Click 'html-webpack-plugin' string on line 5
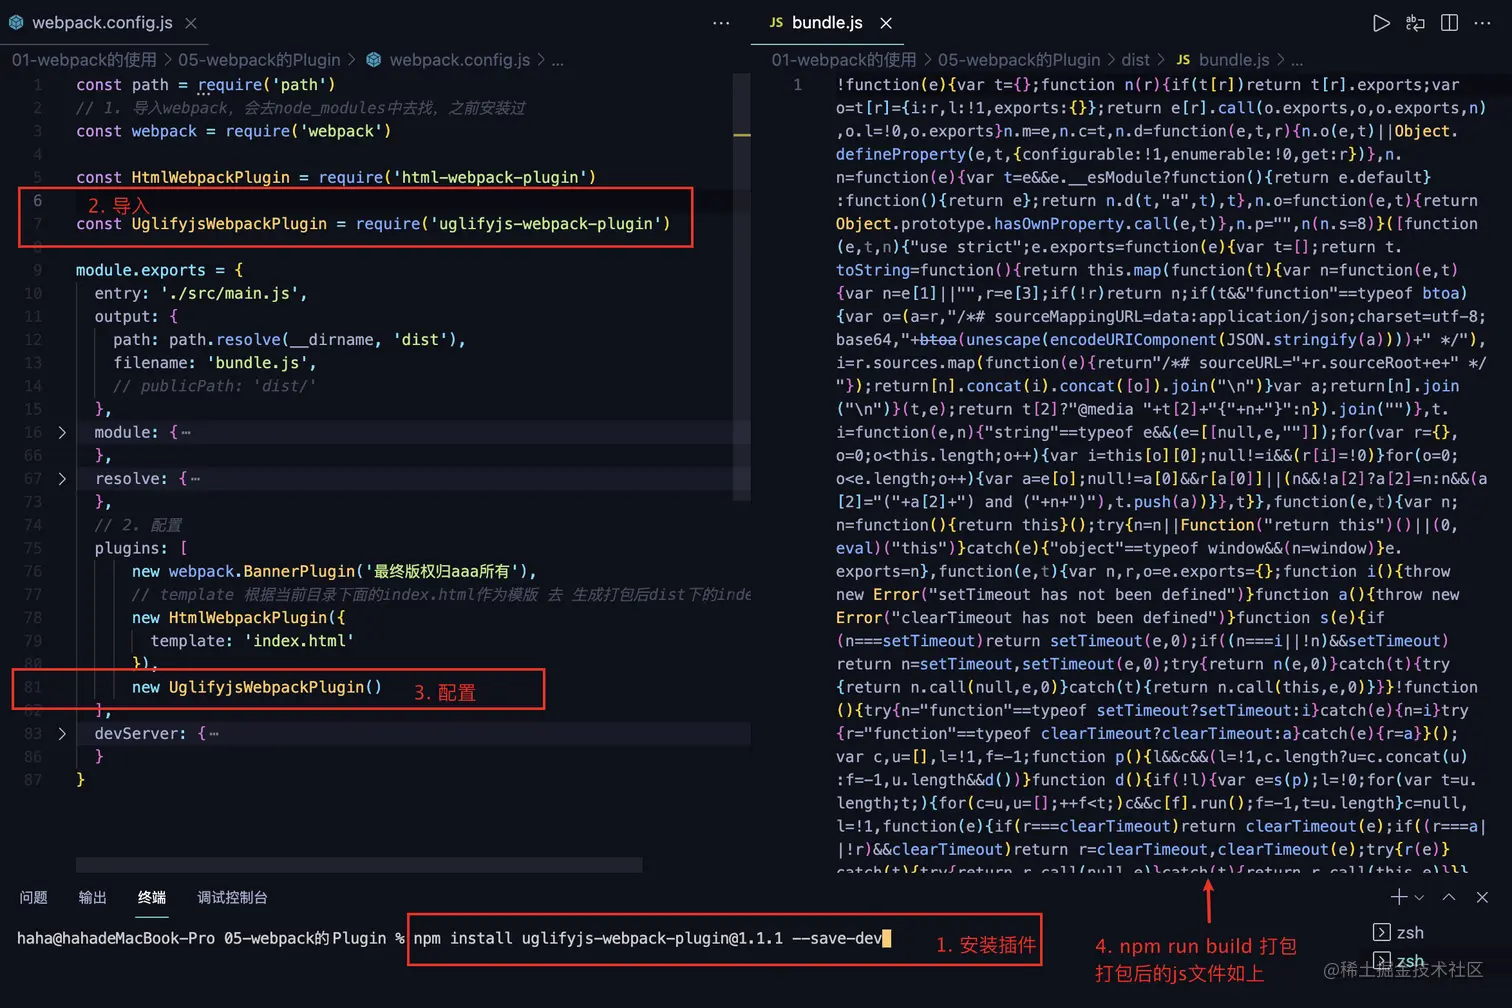 [490, 178]
